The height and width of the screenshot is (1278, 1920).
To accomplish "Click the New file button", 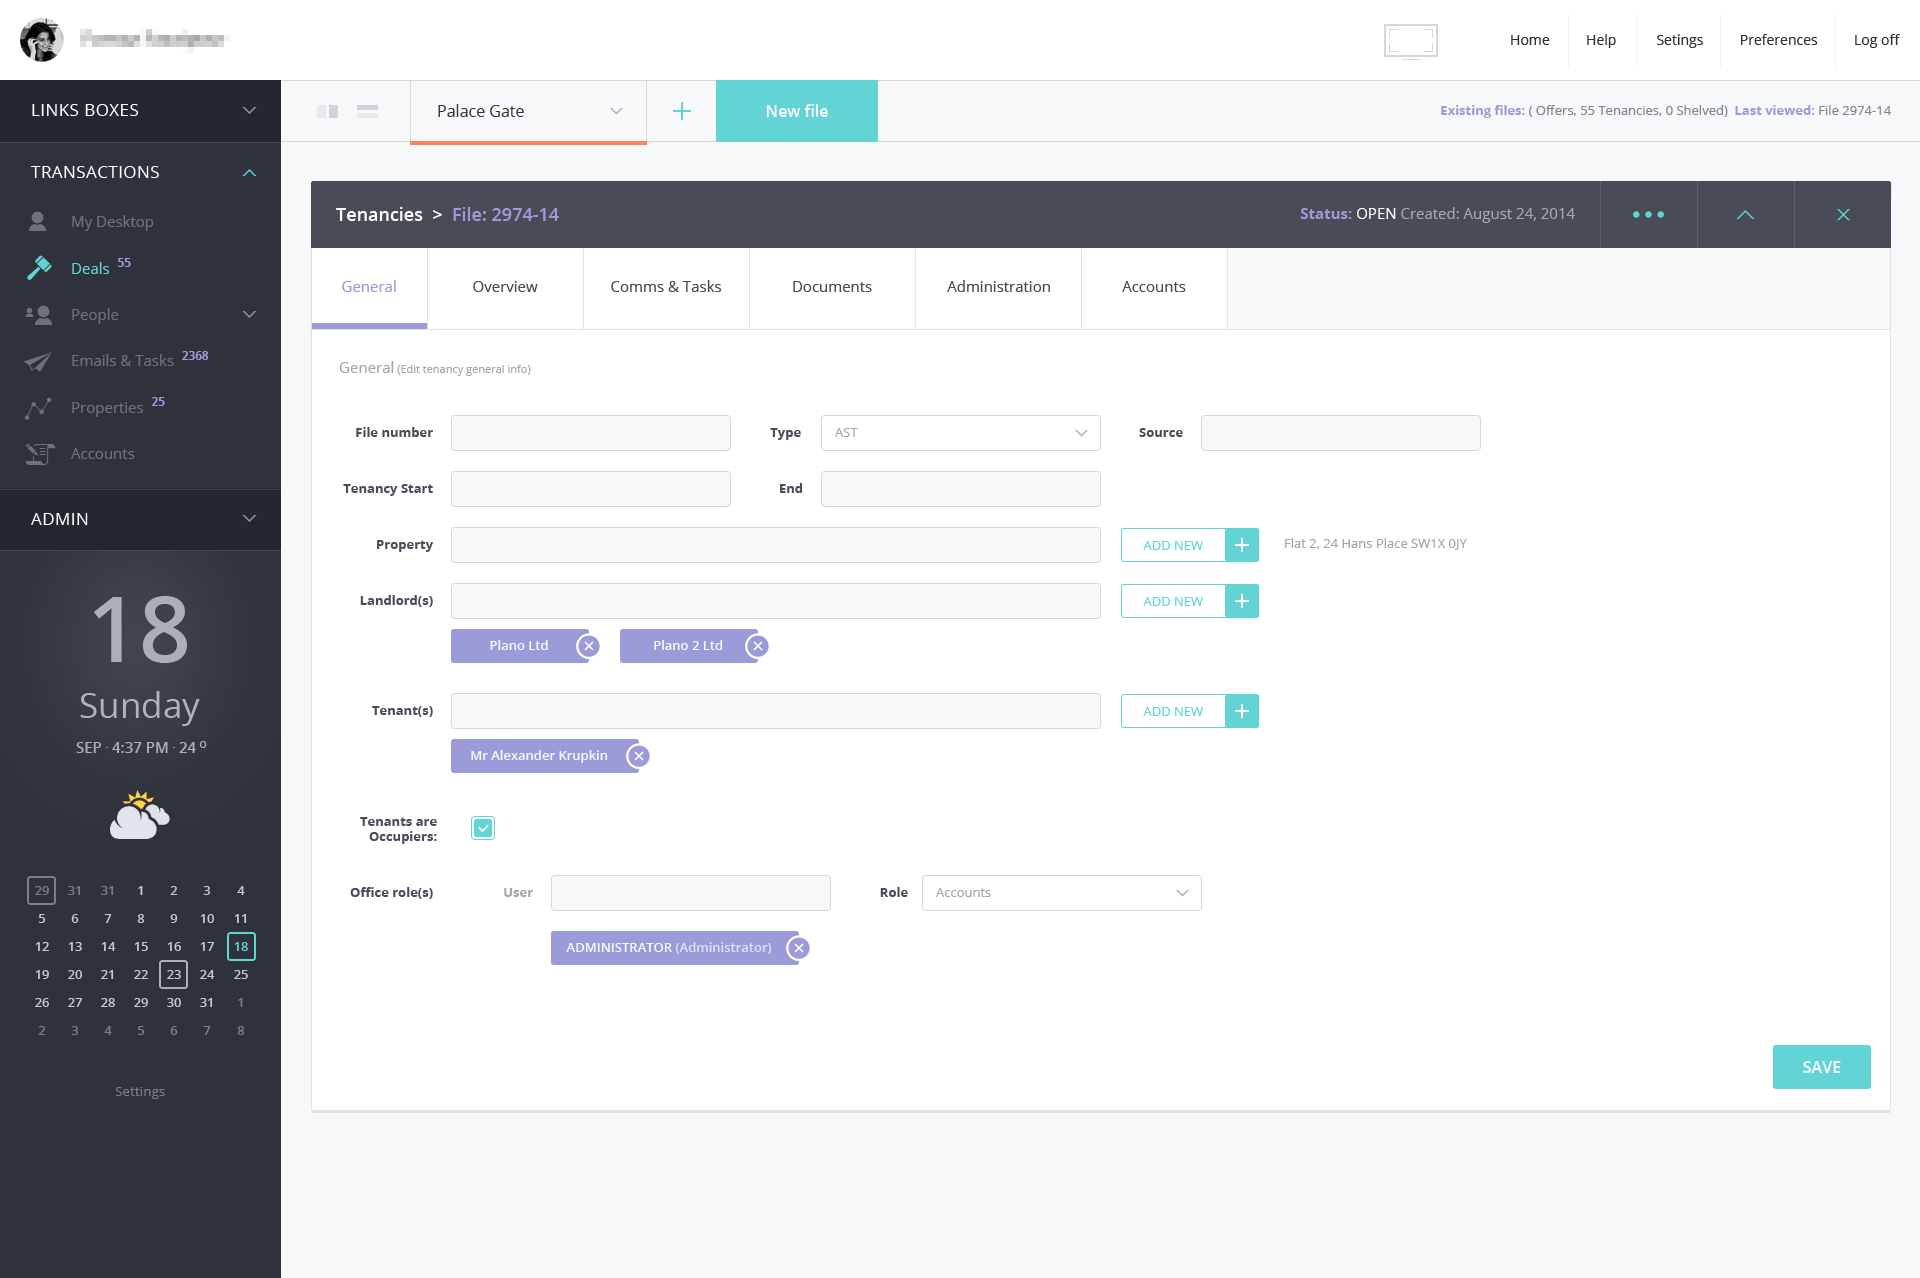I will pos(795,110).
